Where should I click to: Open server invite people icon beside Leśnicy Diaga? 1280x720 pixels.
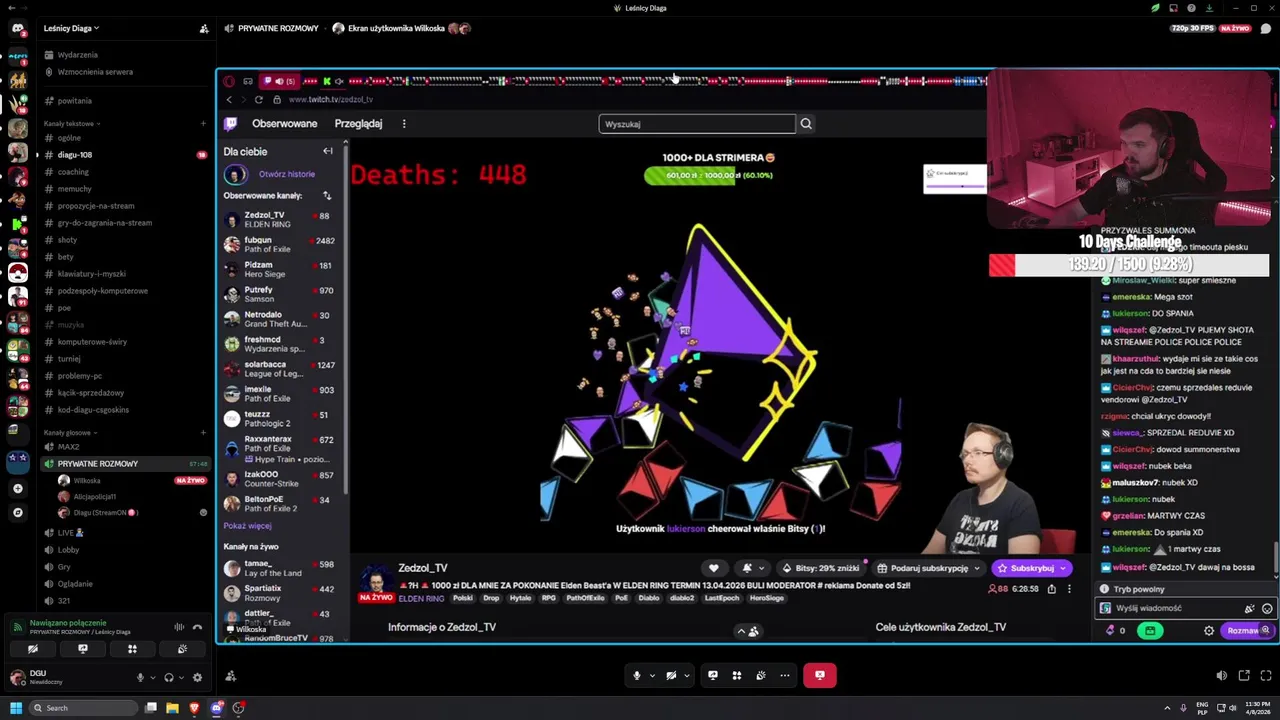(x=204, y=28)
